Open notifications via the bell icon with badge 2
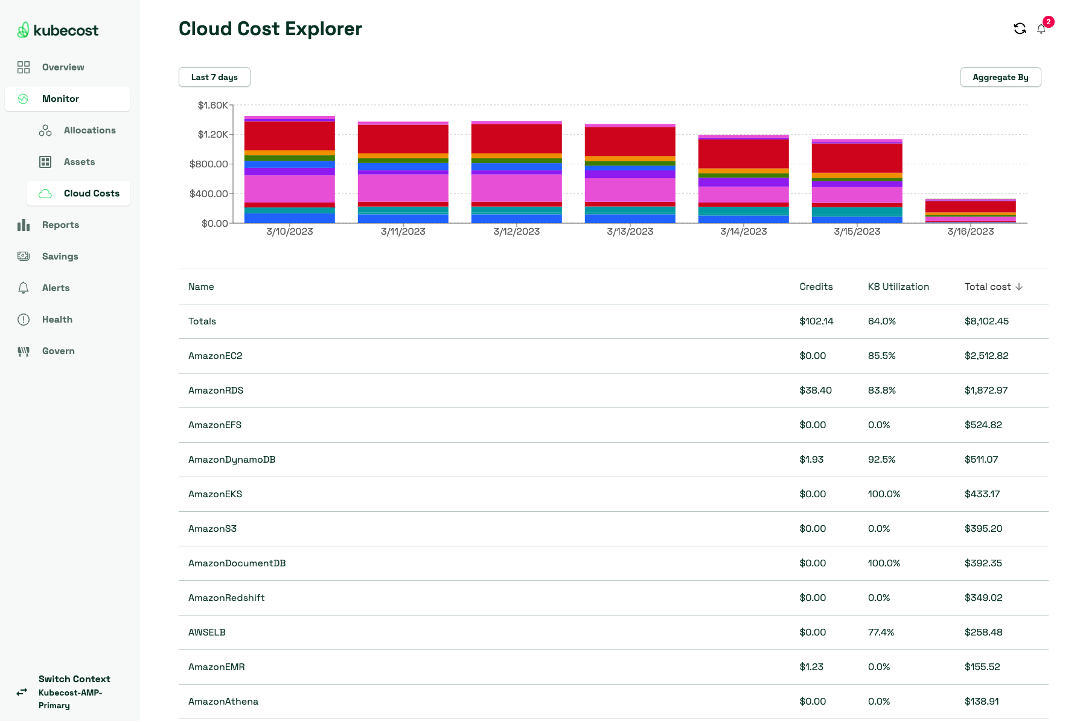The width and height of the screenshot is (1081, 722). [x=1041, y=29]
